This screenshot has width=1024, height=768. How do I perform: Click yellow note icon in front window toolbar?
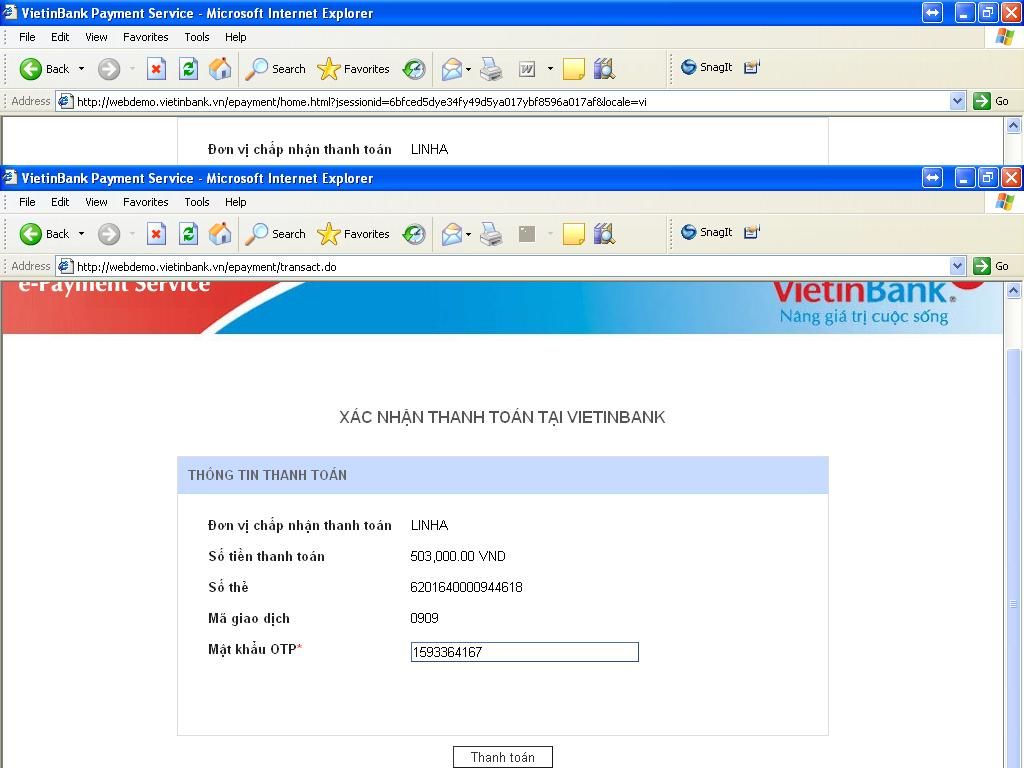[573, 234]
